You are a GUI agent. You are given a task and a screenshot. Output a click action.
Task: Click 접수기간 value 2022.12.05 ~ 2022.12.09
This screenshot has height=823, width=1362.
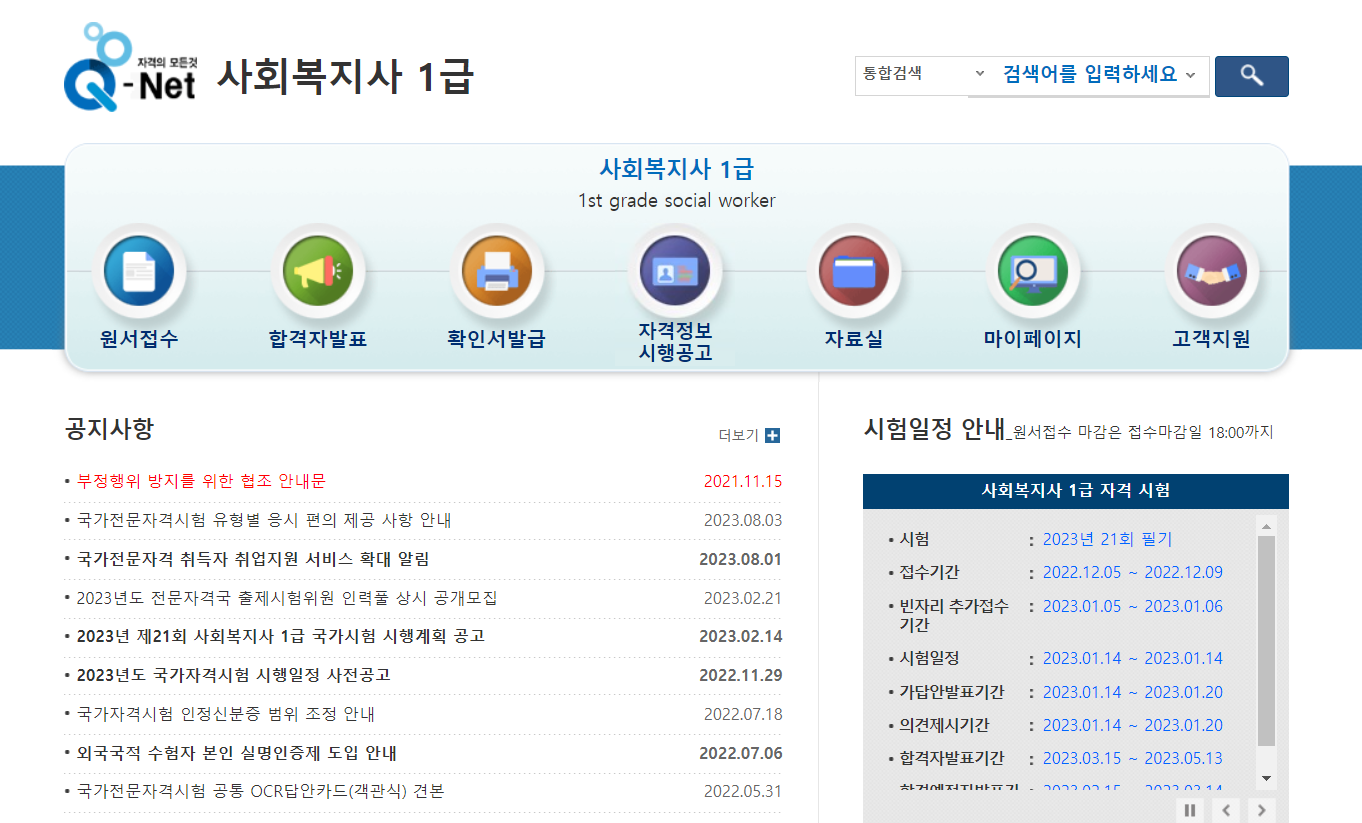1133,572
